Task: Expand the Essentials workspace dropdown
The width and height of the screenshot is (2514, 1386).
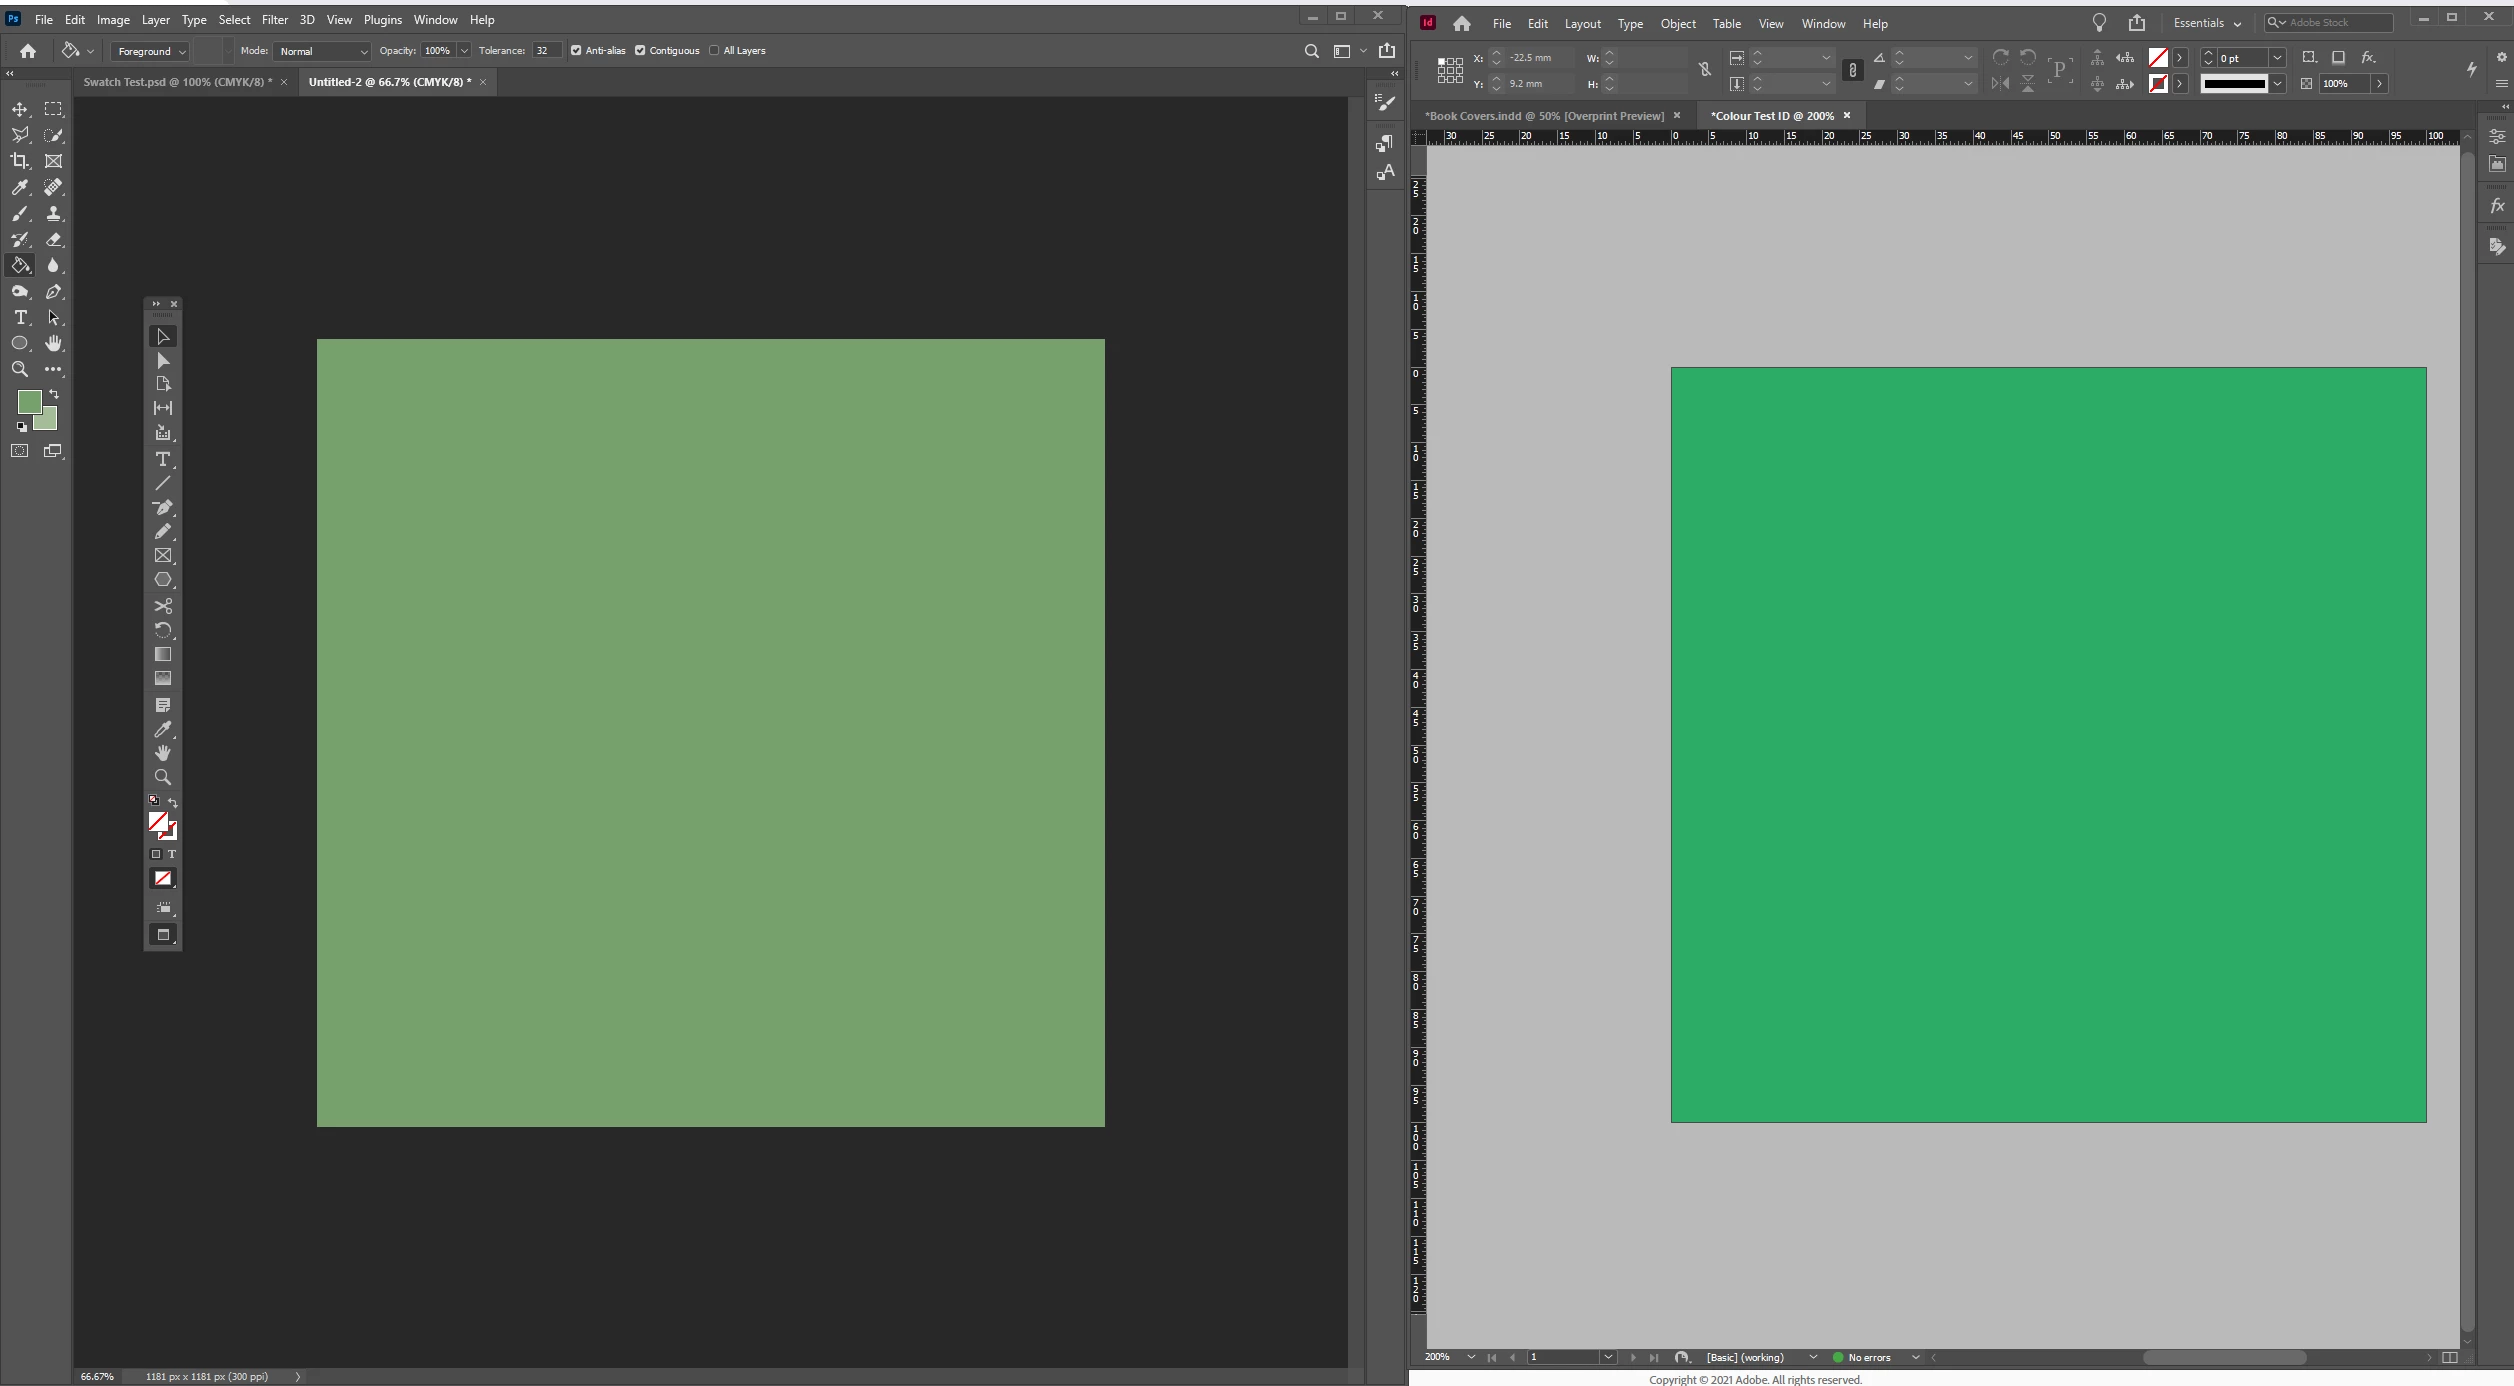Action: [2207, 23]
